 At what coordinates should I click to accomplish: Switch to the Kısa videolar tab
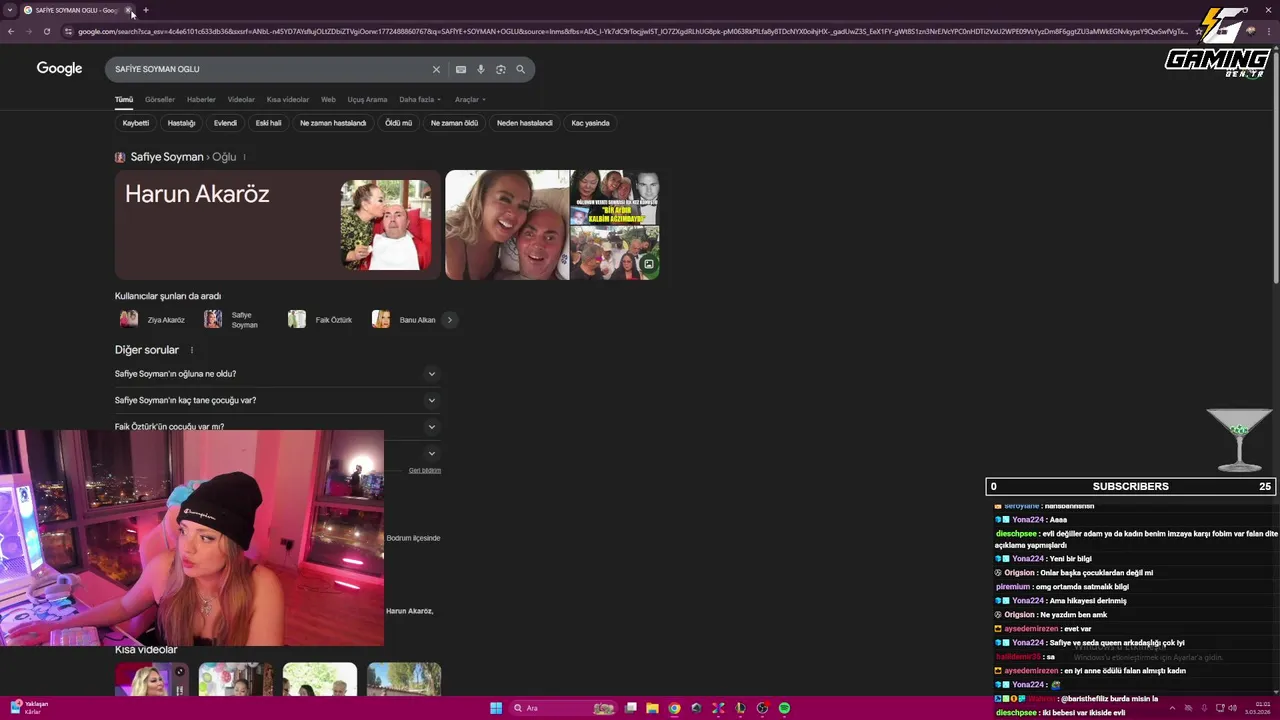288,99
